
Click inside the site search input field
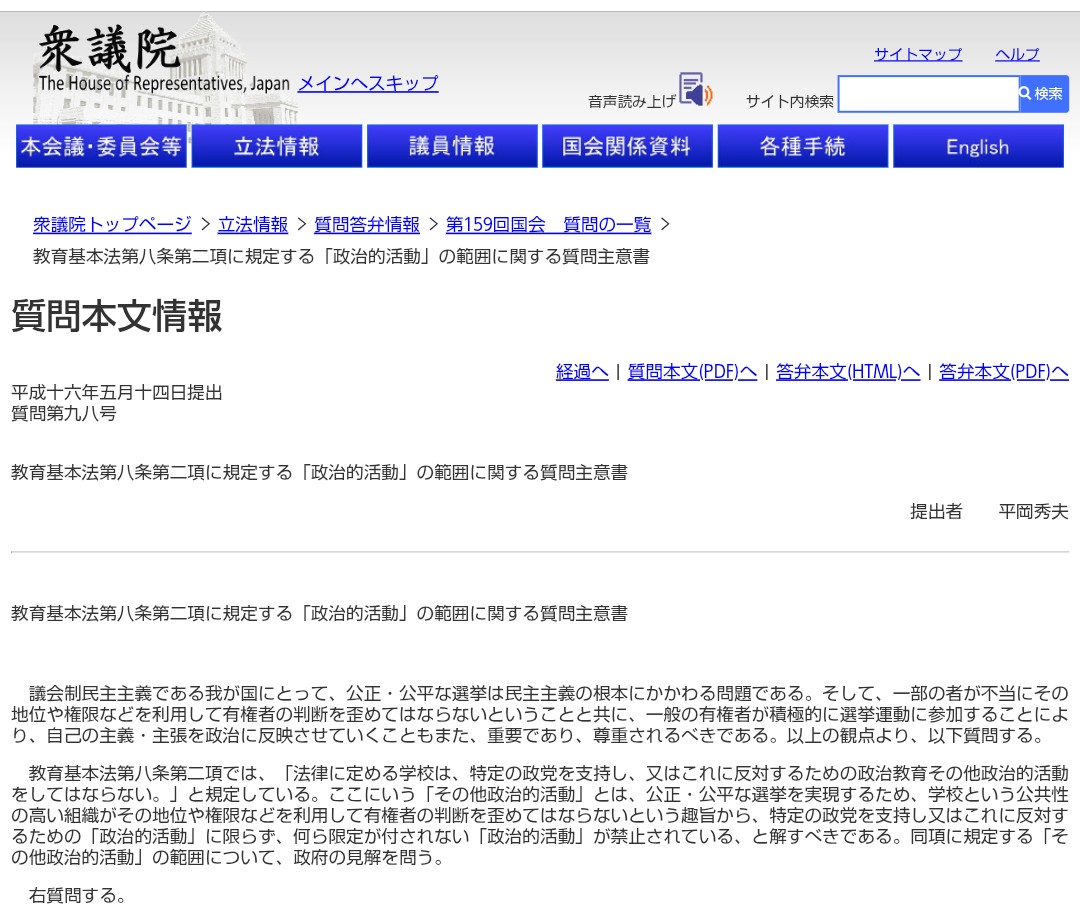click(927, 94)
